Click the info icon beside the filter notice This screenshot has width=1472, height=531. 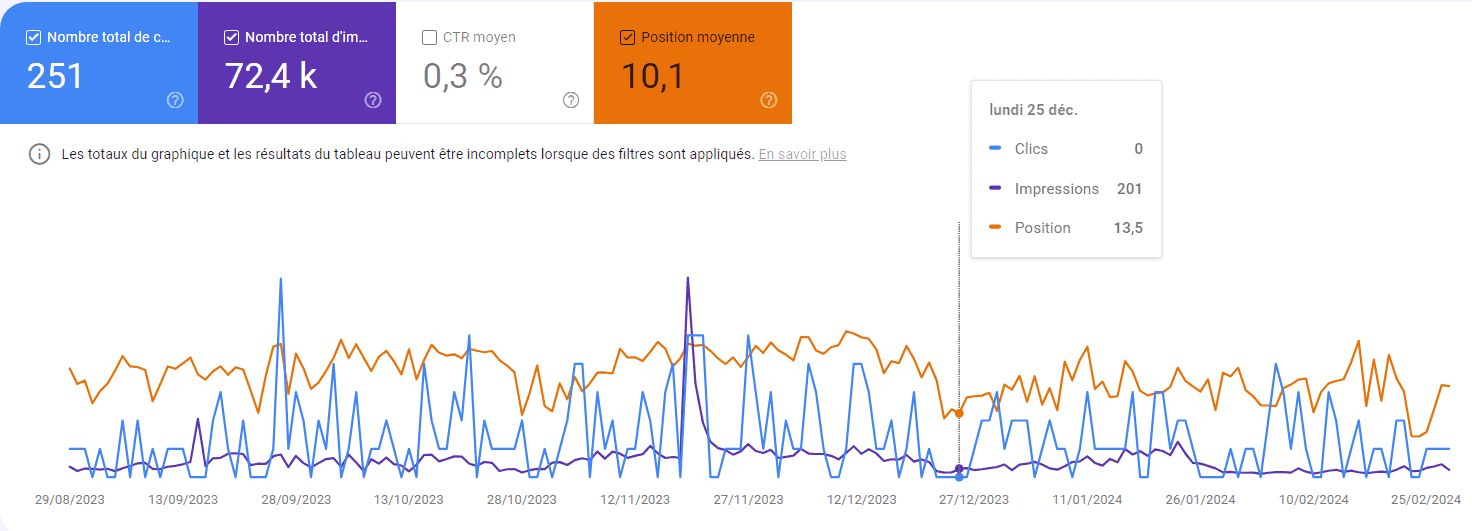39,155
